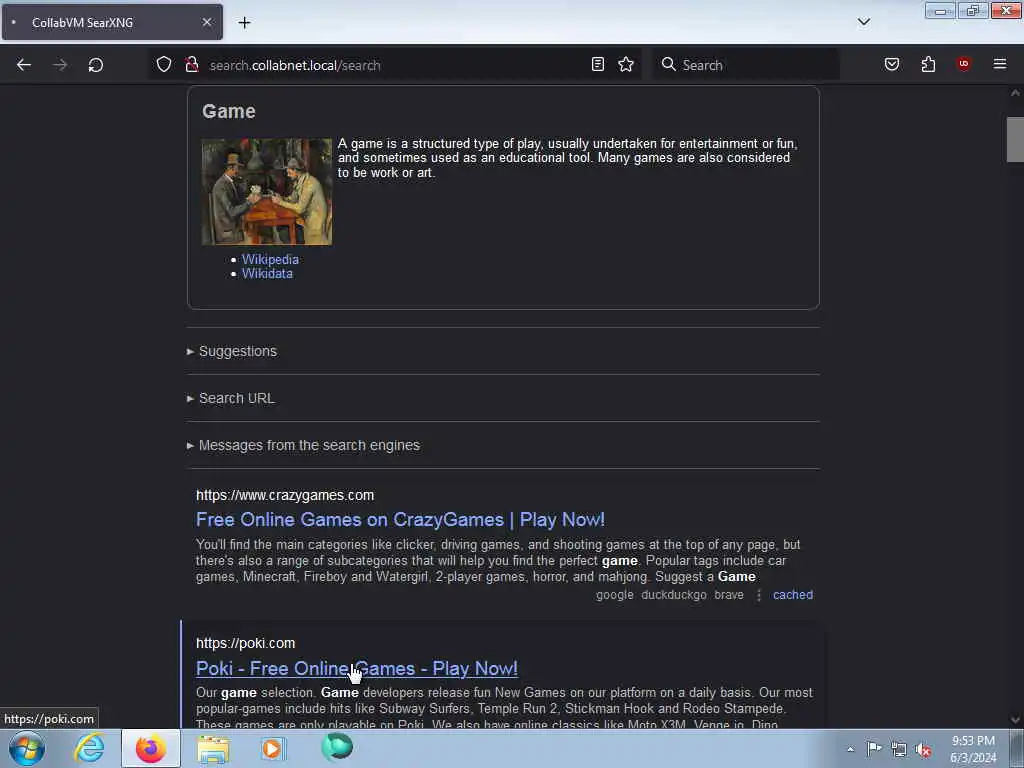Click the brave engine label

(729, 595)
